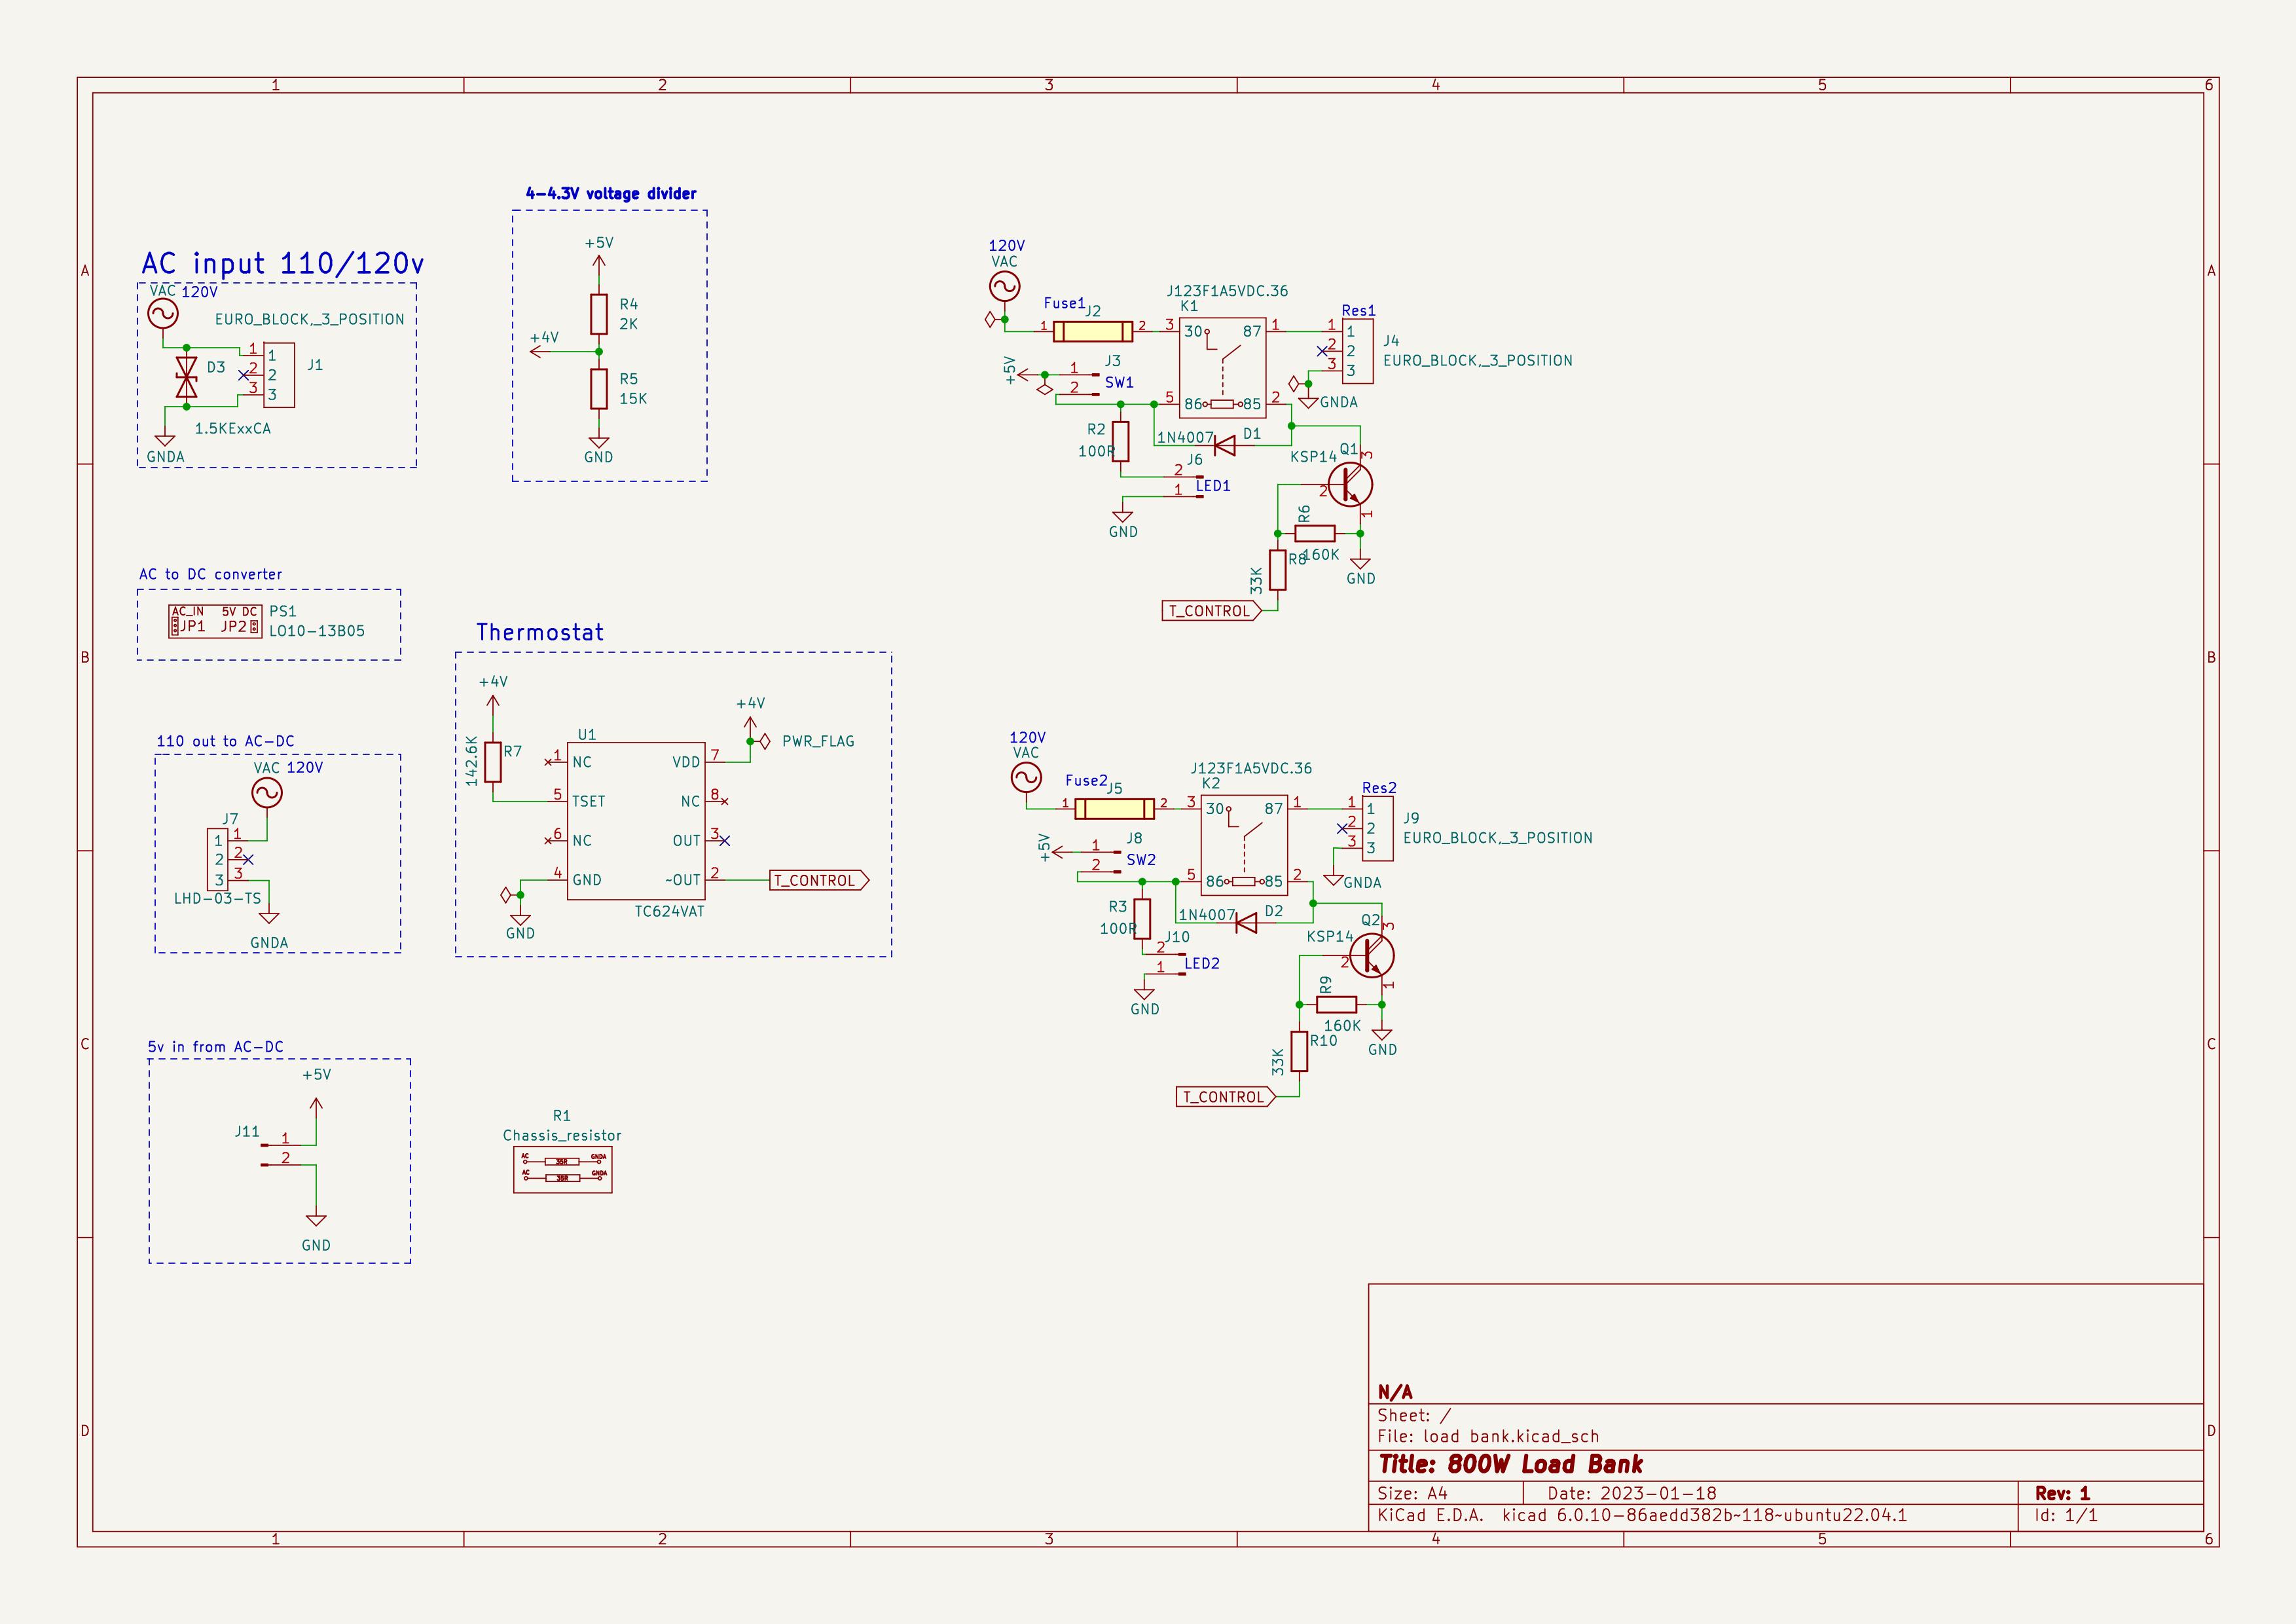Select the T_CONTROL label below R8
Viewport: 2296px width, 1624px height.
1211,610
